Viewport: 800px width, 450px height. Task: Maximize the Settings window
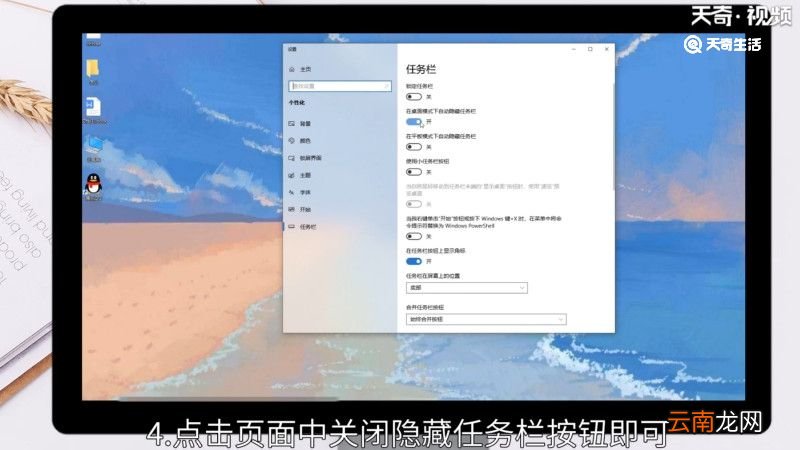pos(590,49)
